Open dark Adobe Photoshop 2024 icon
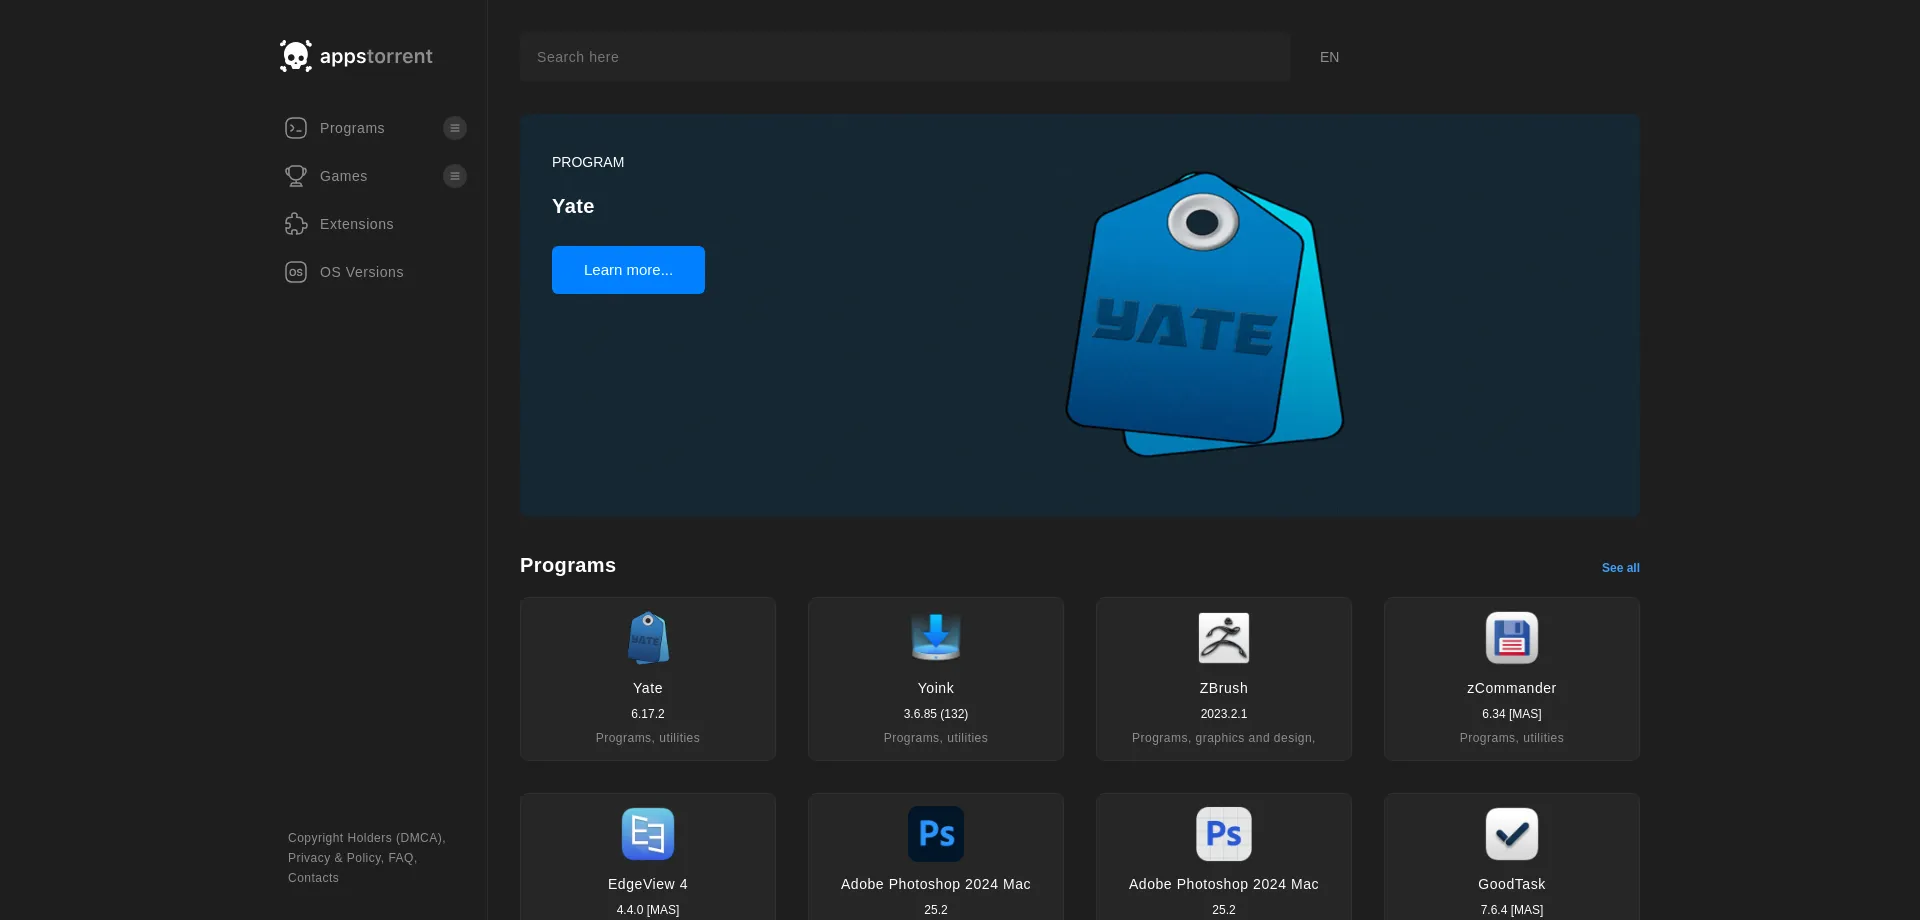Viewport: 1920px width, 920px height. (x=936, y=834)
